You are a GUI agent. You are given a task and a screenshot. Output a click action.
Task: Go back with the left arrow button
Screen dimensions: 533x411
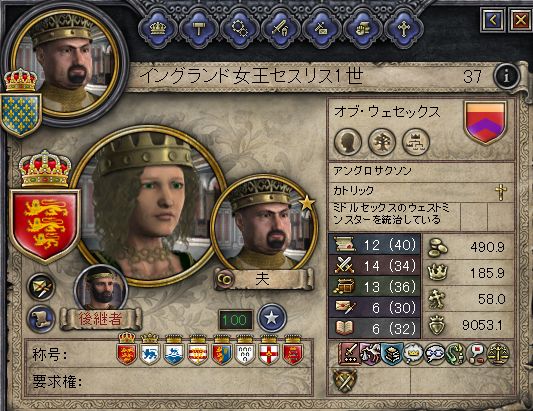(493, 20)
